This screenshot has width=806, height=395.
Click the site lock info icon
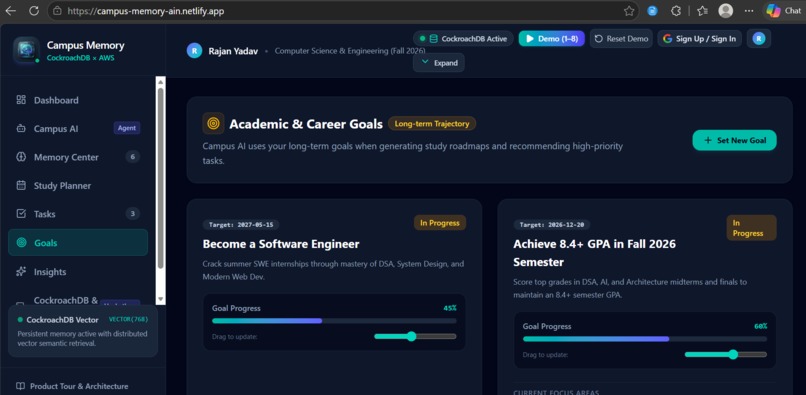point(58,11)
